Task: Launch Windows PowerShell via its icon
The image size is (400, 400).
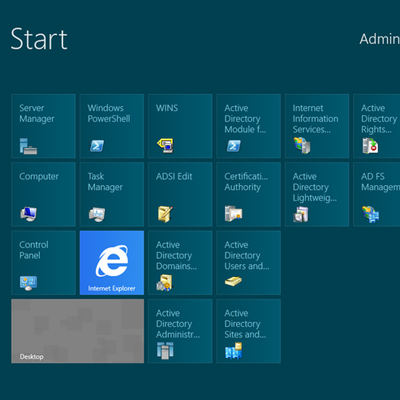Action: pyautogui.click(x=97, y=146)
